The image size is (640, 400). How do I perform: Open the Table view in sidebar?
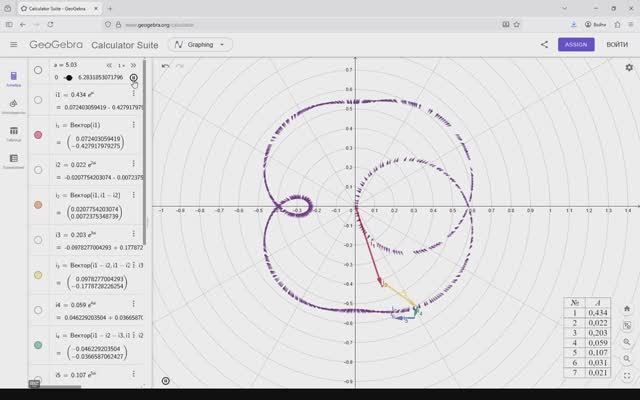[13, 133]
